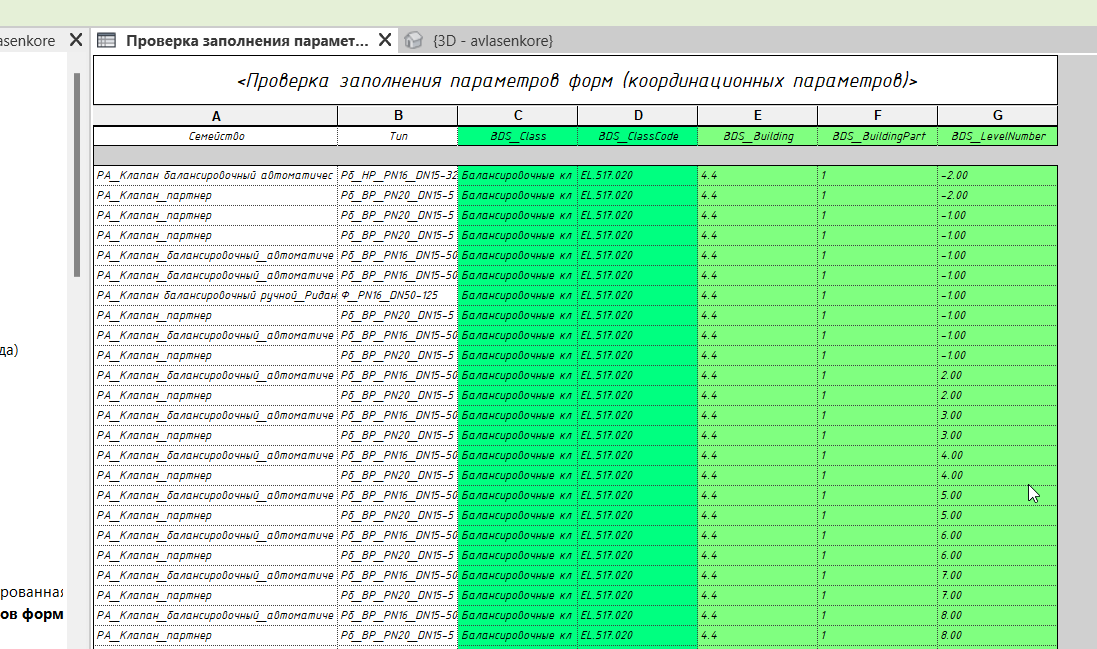Click level 4.00 in the Клапан_партнер row
This screenshot has height=649, width=1097.
998,476
